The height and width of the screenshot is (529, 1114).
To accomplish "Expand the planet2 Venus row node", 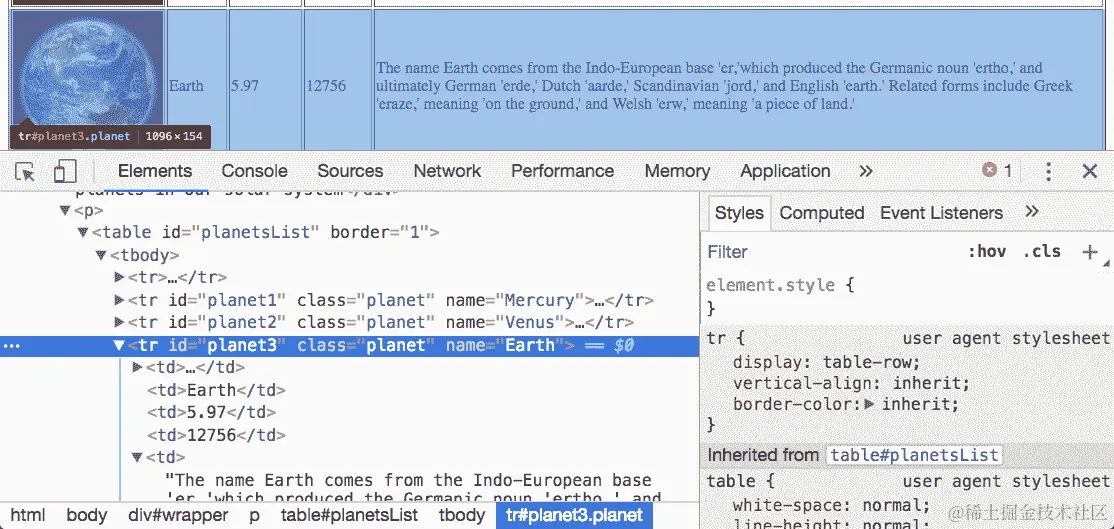I will point(119,322).
